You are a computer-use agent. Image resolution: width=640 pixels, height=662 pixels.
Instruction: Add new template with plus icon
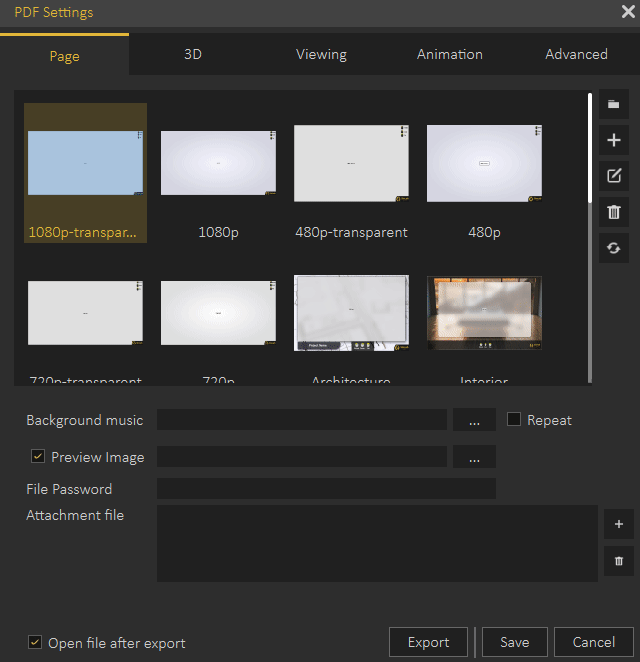[x=614, y=141]
